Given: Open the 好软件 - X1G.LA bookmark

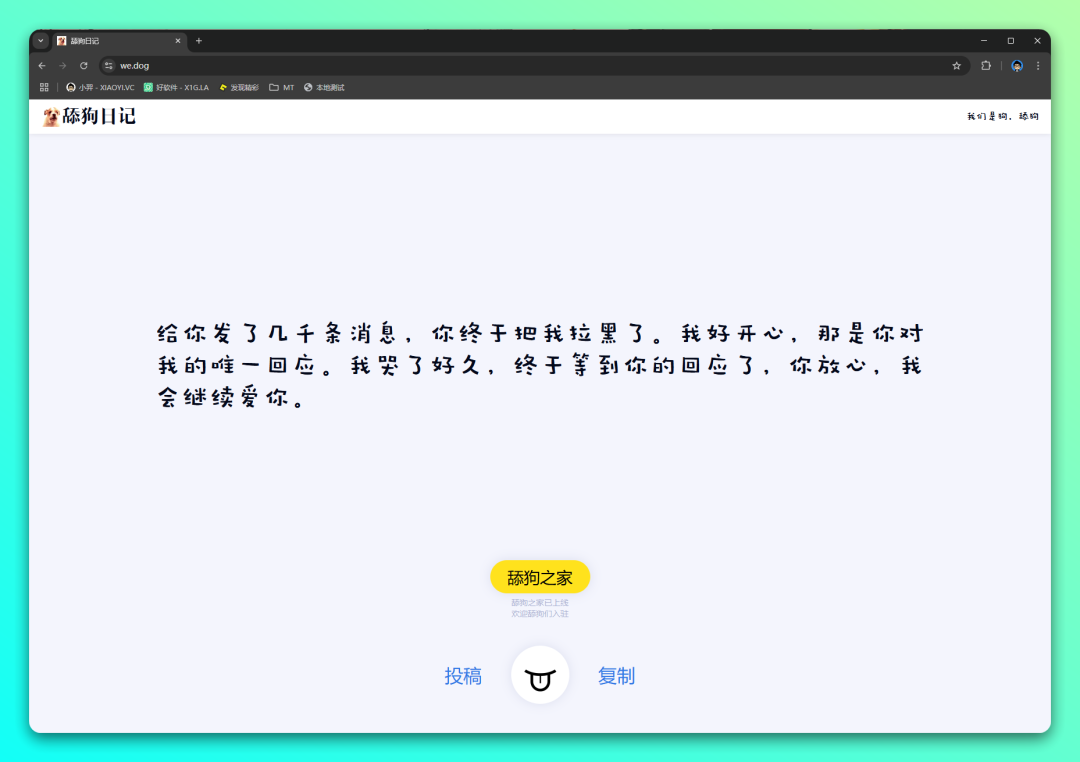Looking at the screenshot, I should coord(176,87).
